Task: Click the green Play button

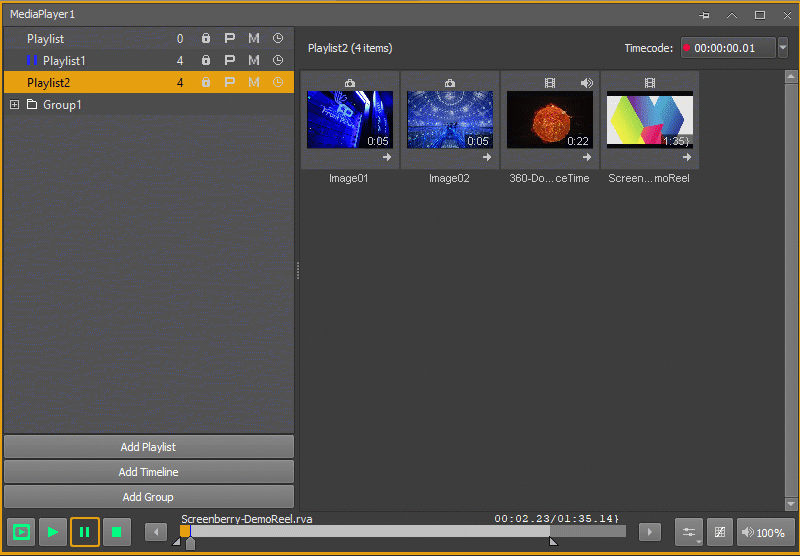Action: 53,532
